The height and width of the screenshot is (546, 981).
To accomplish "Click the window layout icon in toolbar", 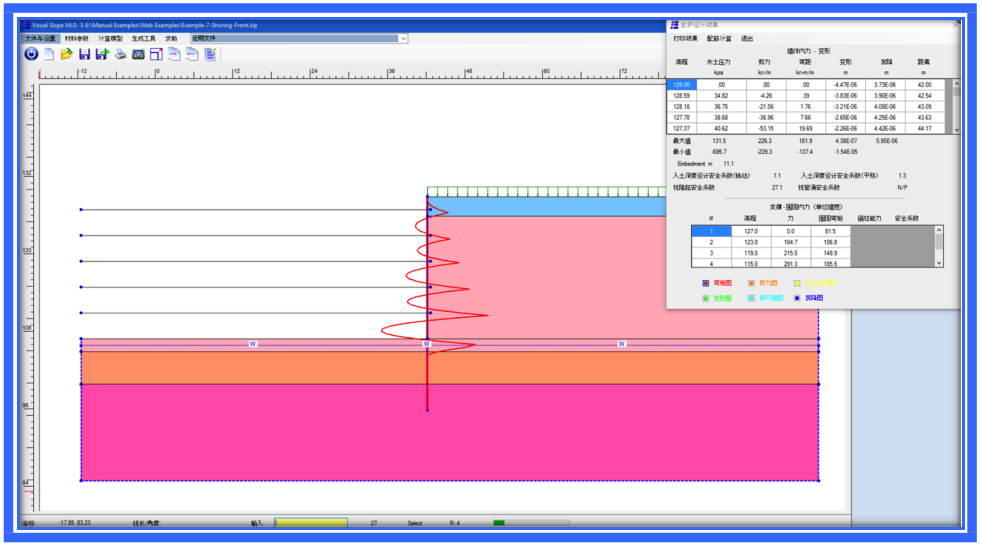I will (156, 54).
